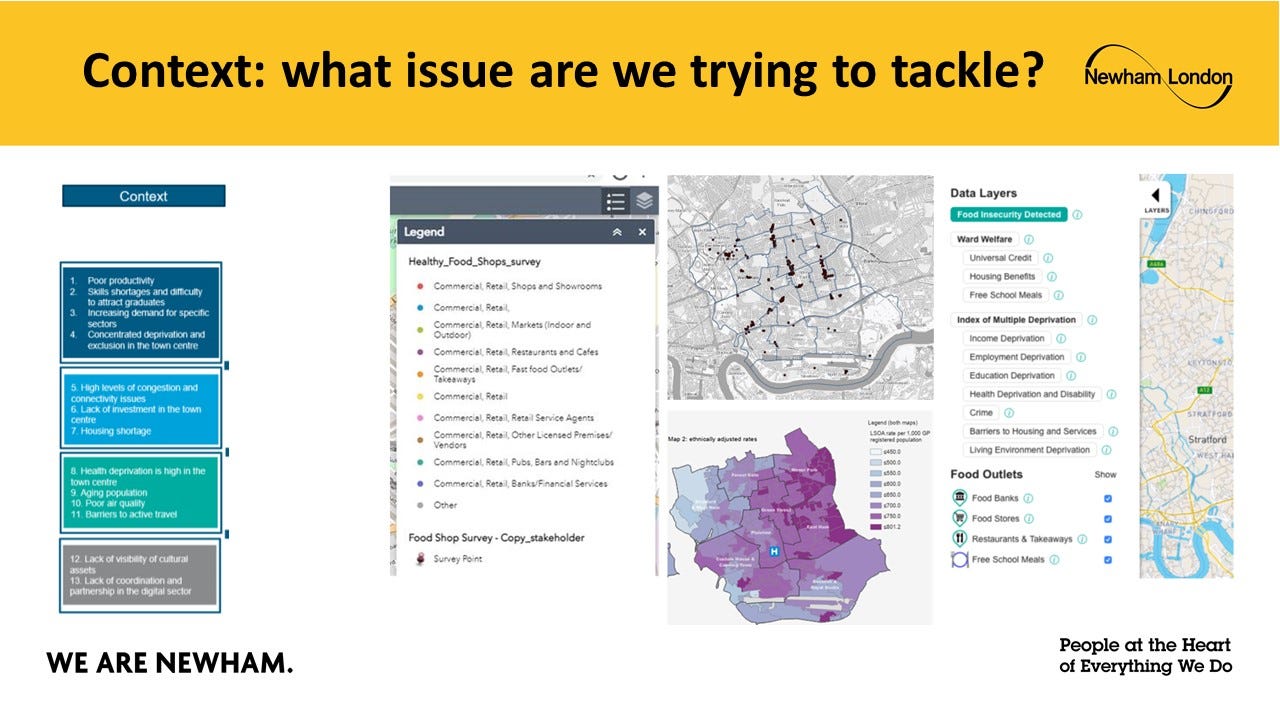Screen dimensions: 1280x720
Task: Click purple dot for Restaurants and Cafes
Action: coord(419,352)
